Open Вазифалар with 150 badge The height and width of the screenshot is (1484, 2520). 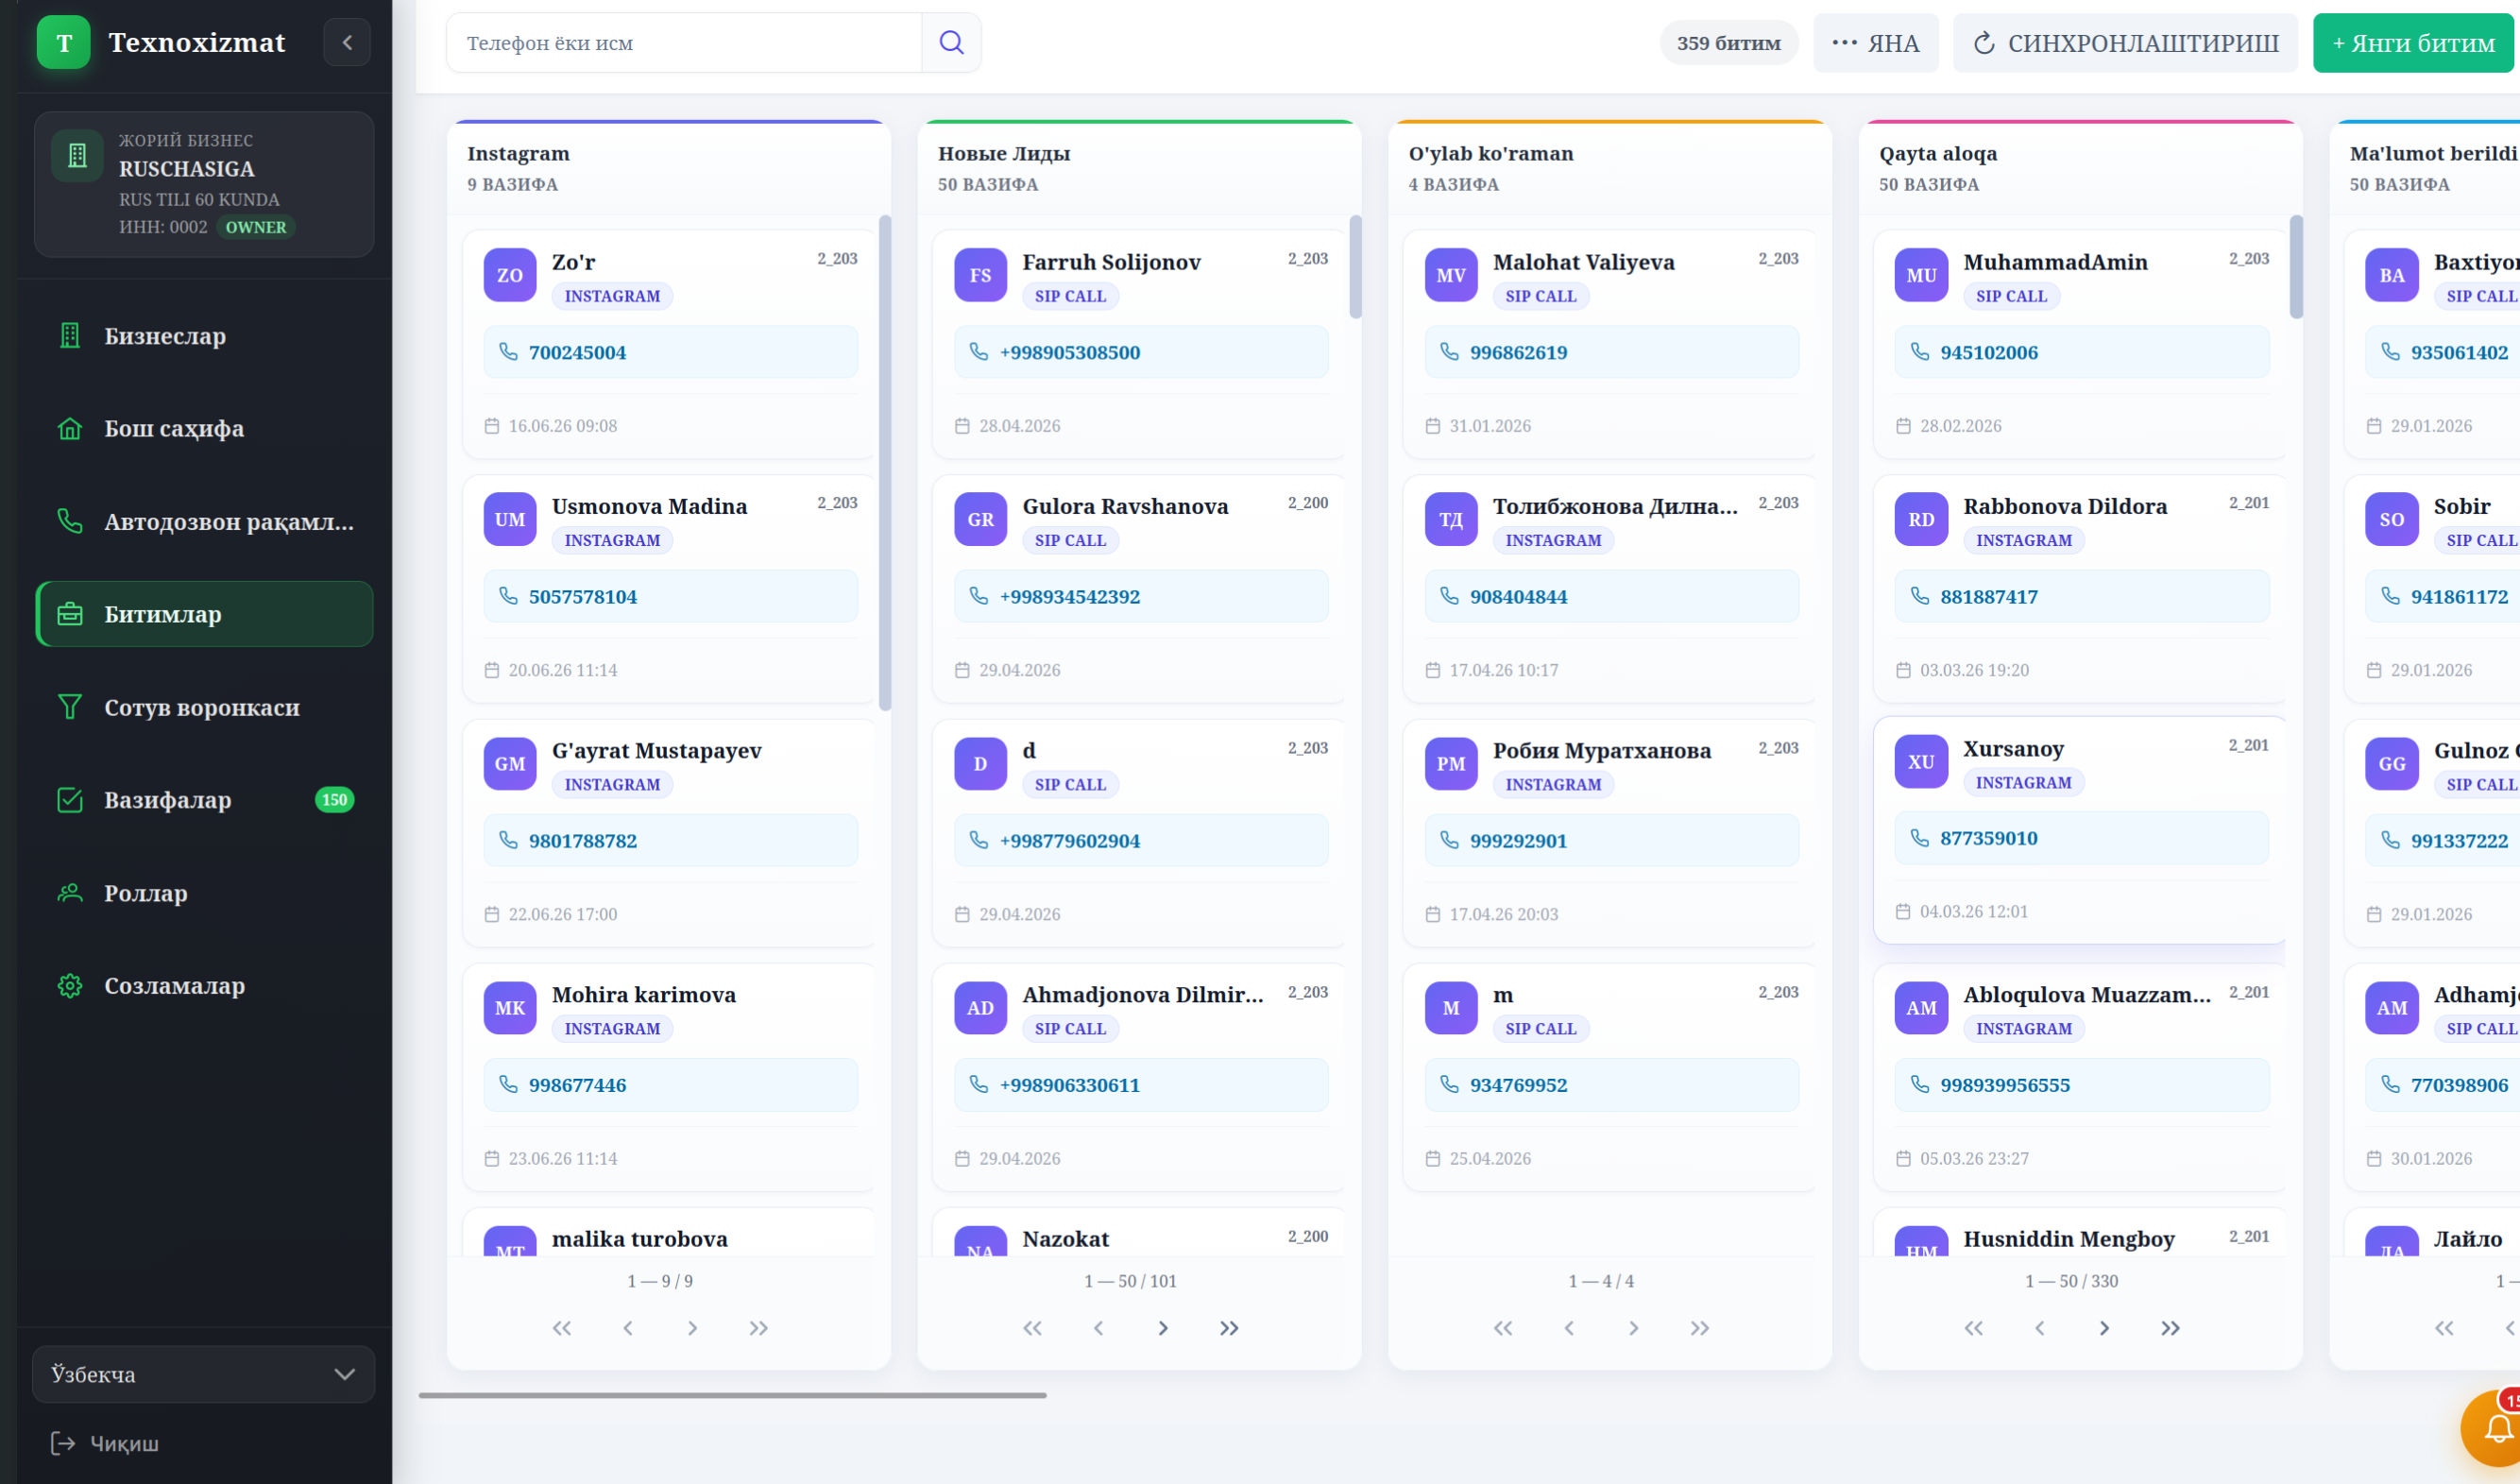tap(204, 800)
